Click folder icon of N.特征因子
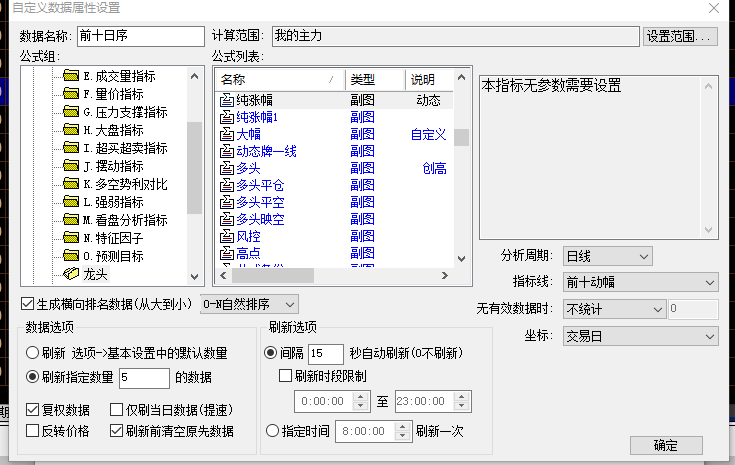The height and width of the screenshot is (465, 735). (71, 237)
